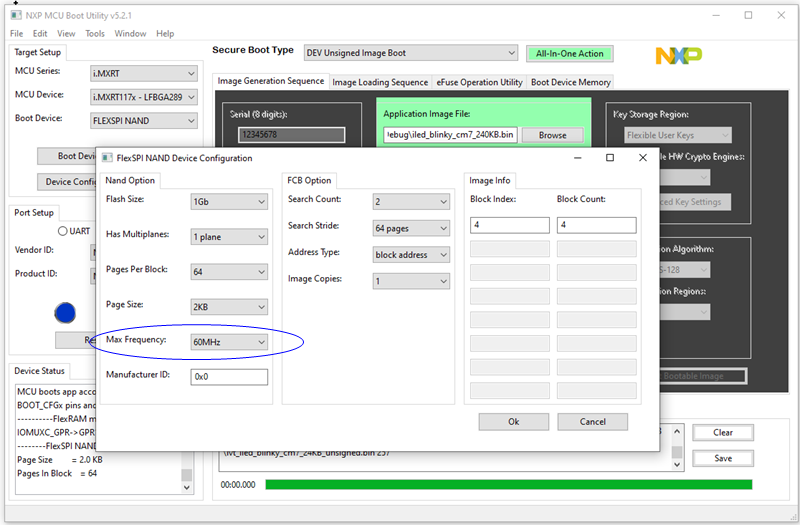This screenshot has width=800, height=525.
Task: Open the Search Count dropdown
Action: click(x=411, y=202)
